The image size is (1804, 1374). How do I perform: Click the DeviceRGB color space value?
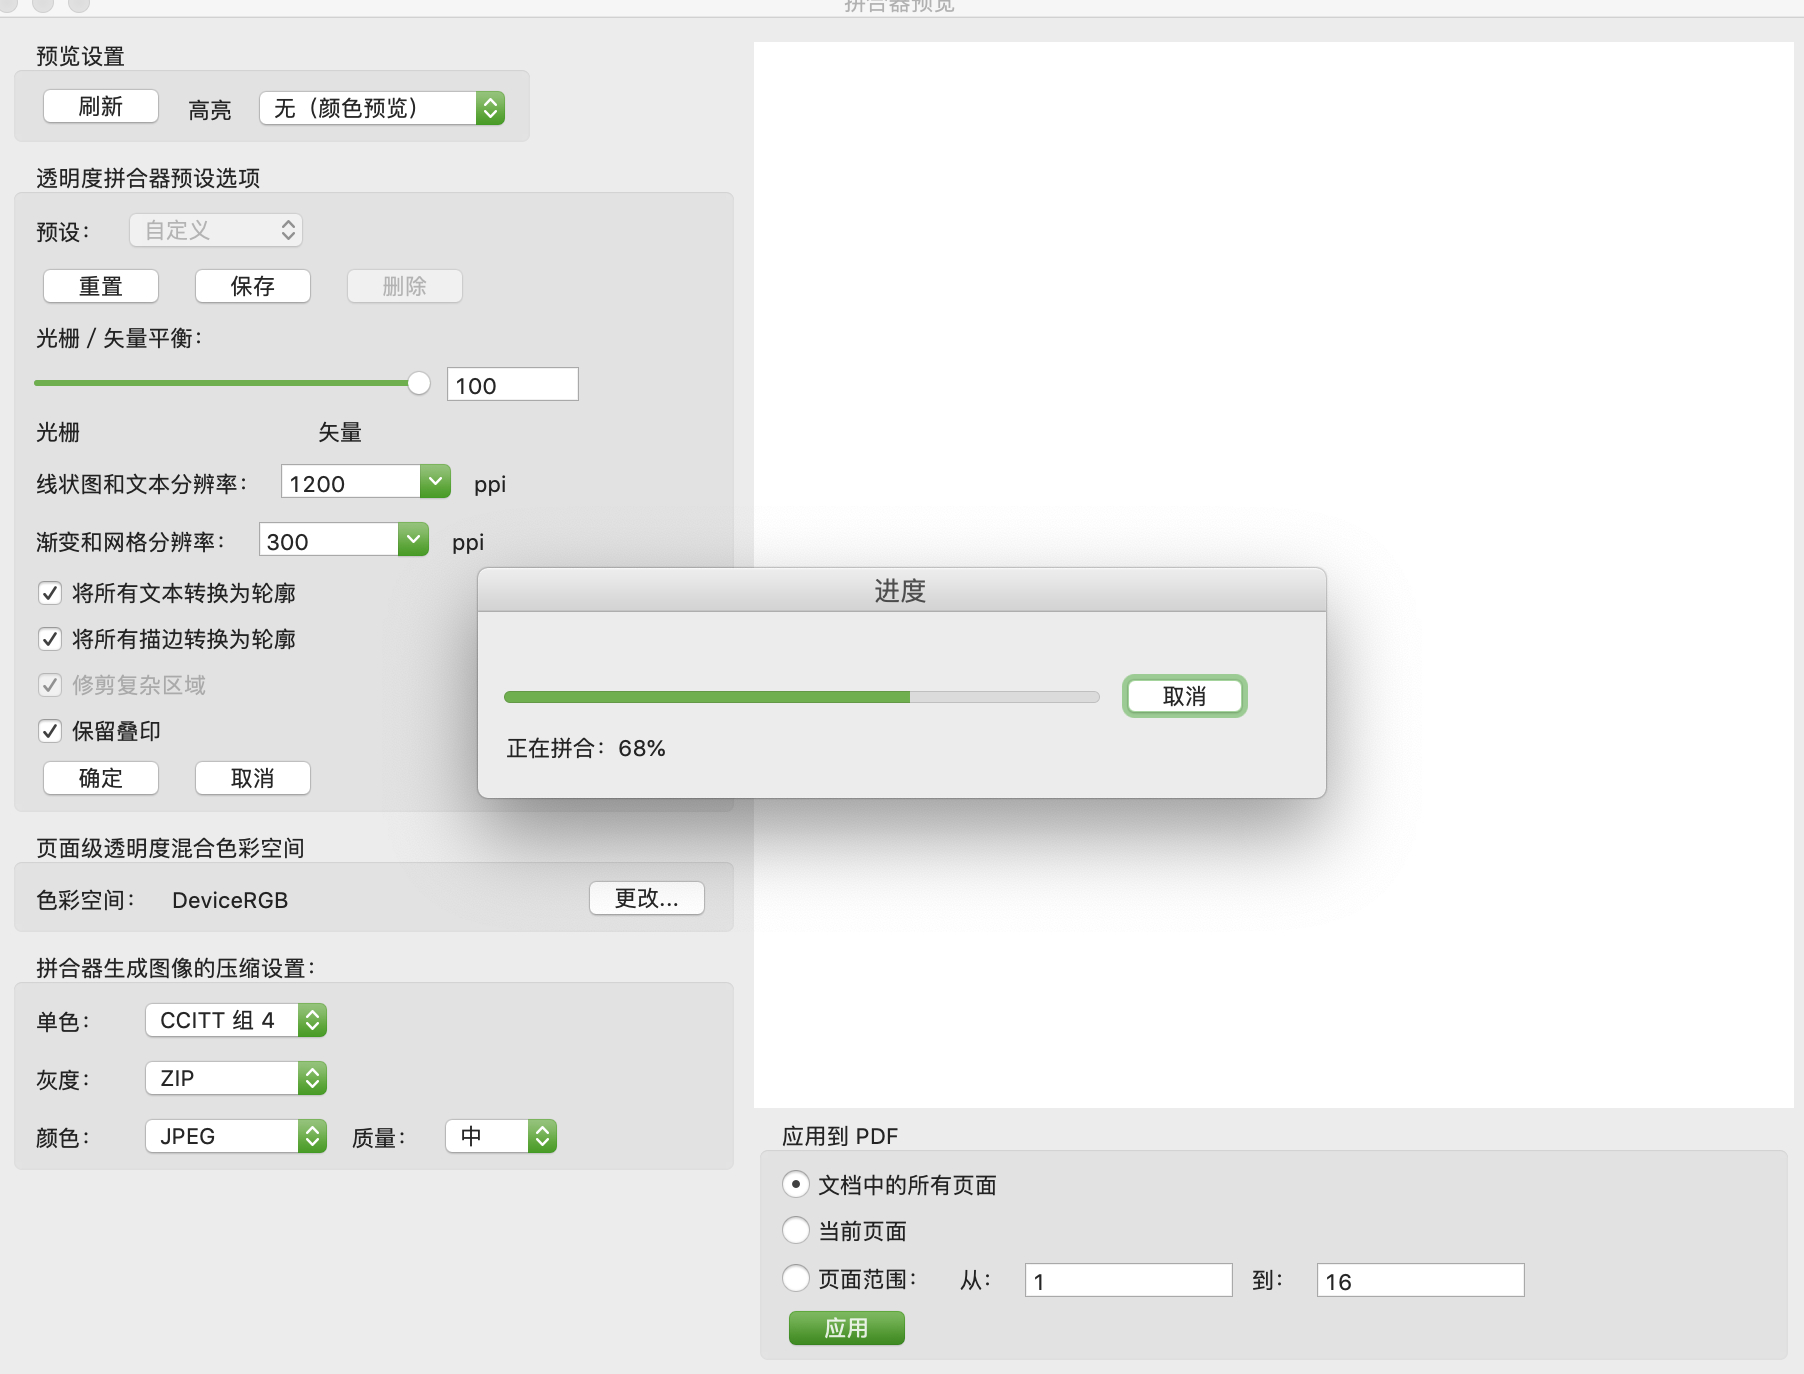click(x=230, y=900)
